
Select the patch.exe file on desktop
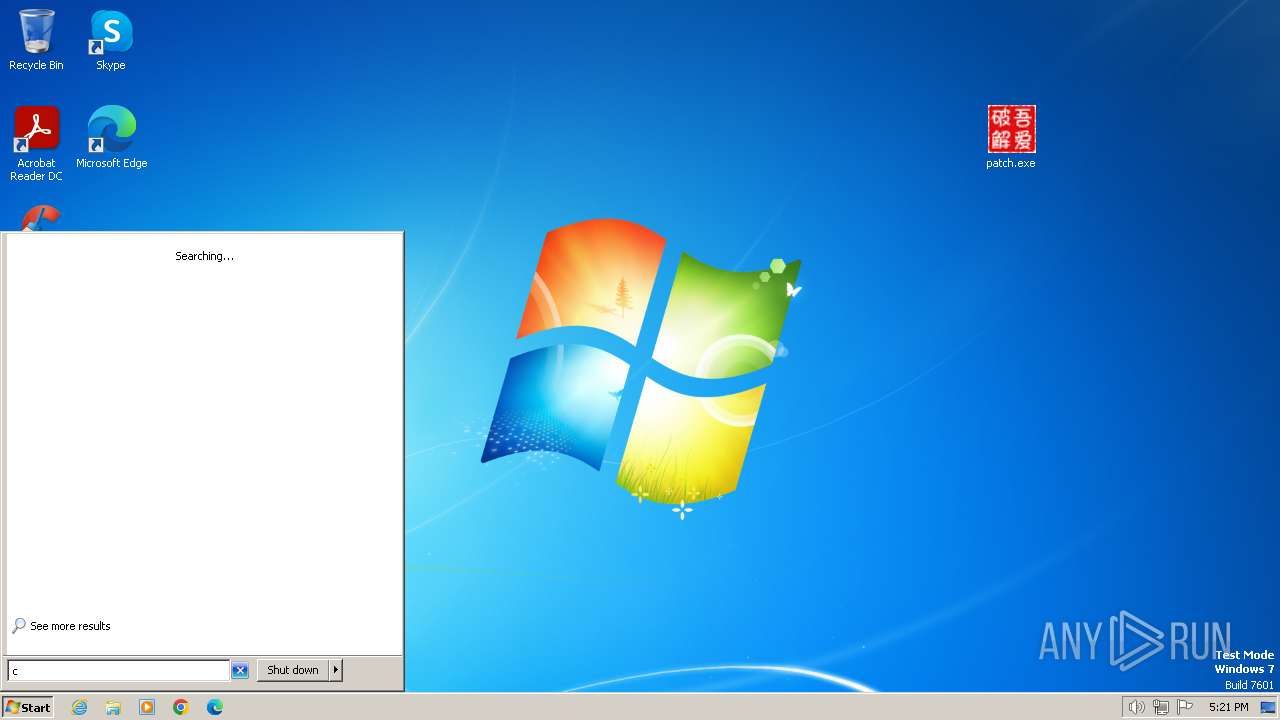1011,138
